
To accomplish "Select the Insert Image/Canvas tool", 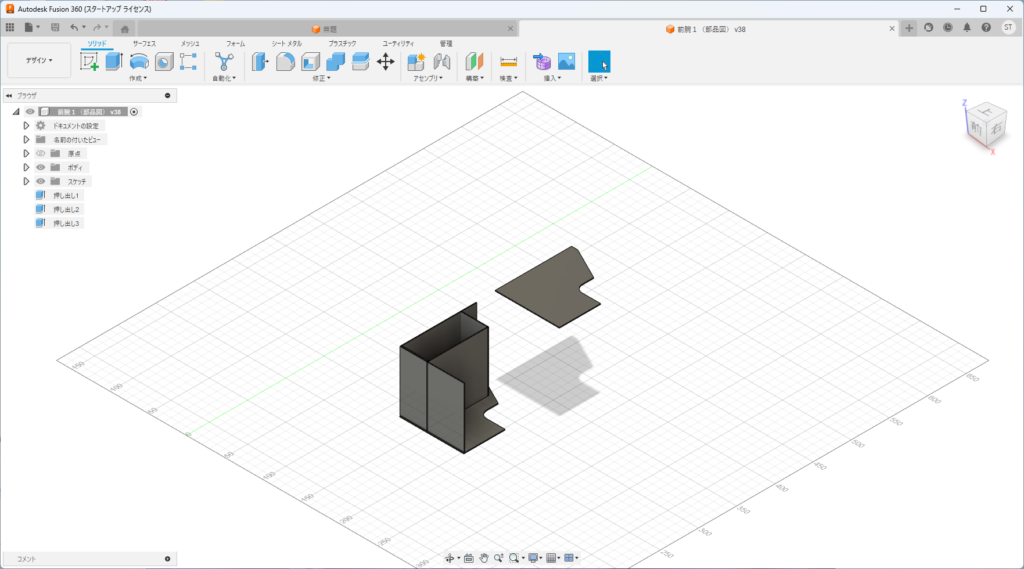I will tap(567, 61).
